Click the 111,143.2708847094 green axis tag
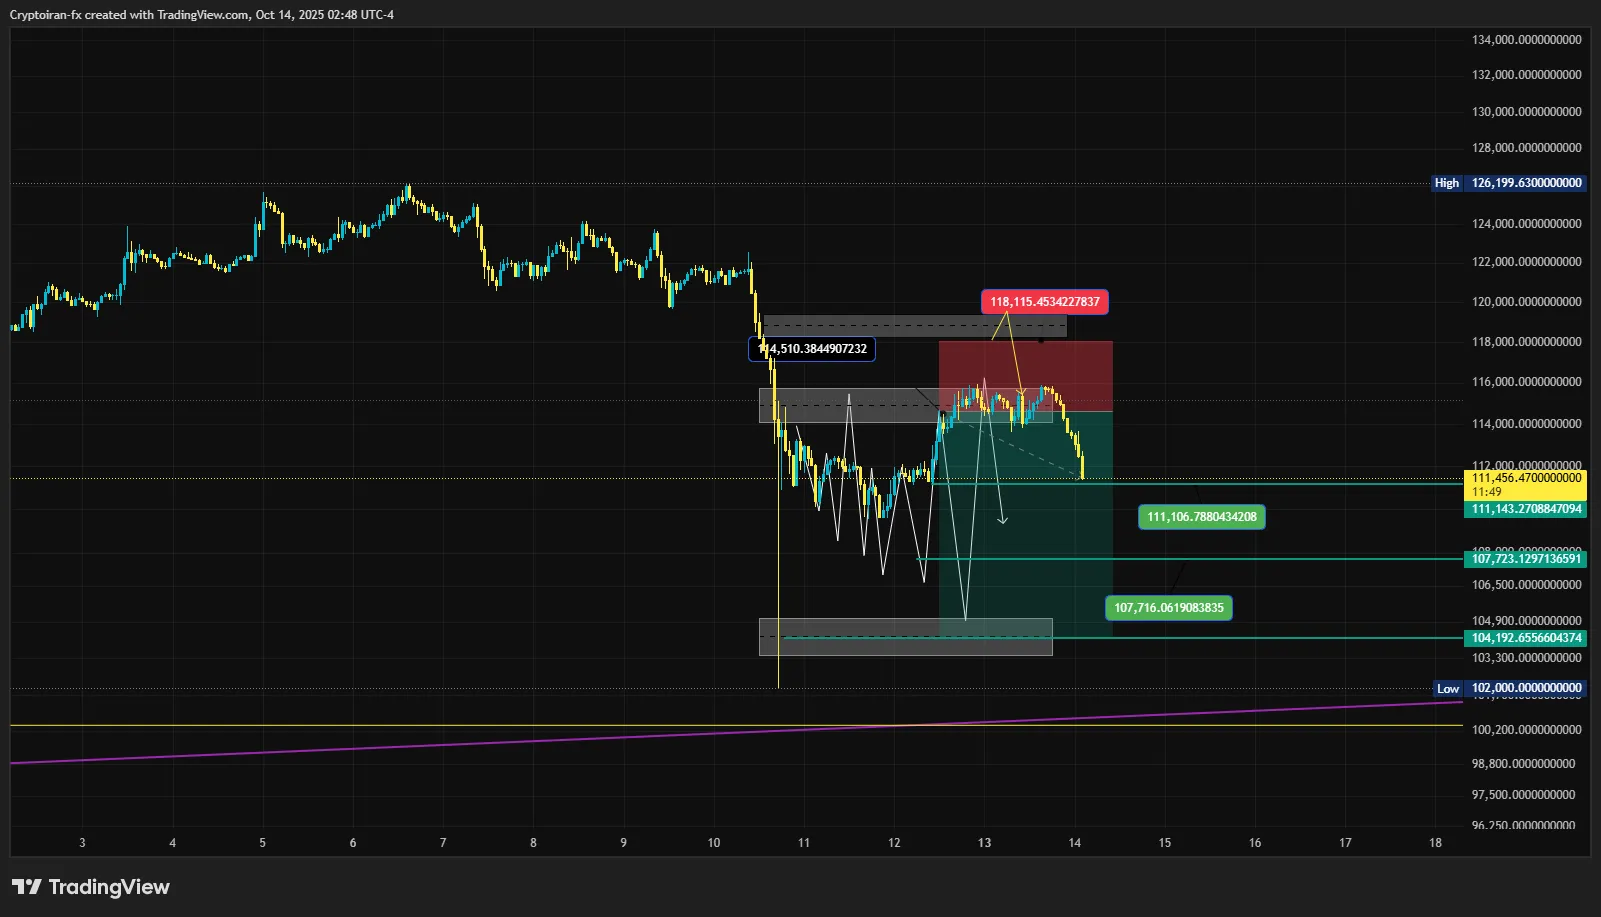Viewport: 1601px width, 917px height. (x=1526, y=509)
